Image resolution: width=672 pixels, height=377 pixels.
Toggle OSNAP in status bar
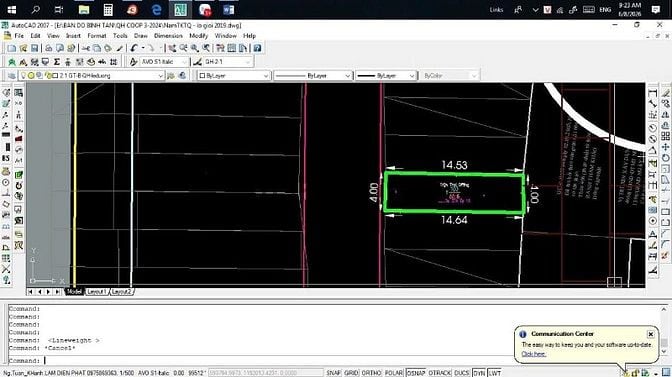pos(416,373)
